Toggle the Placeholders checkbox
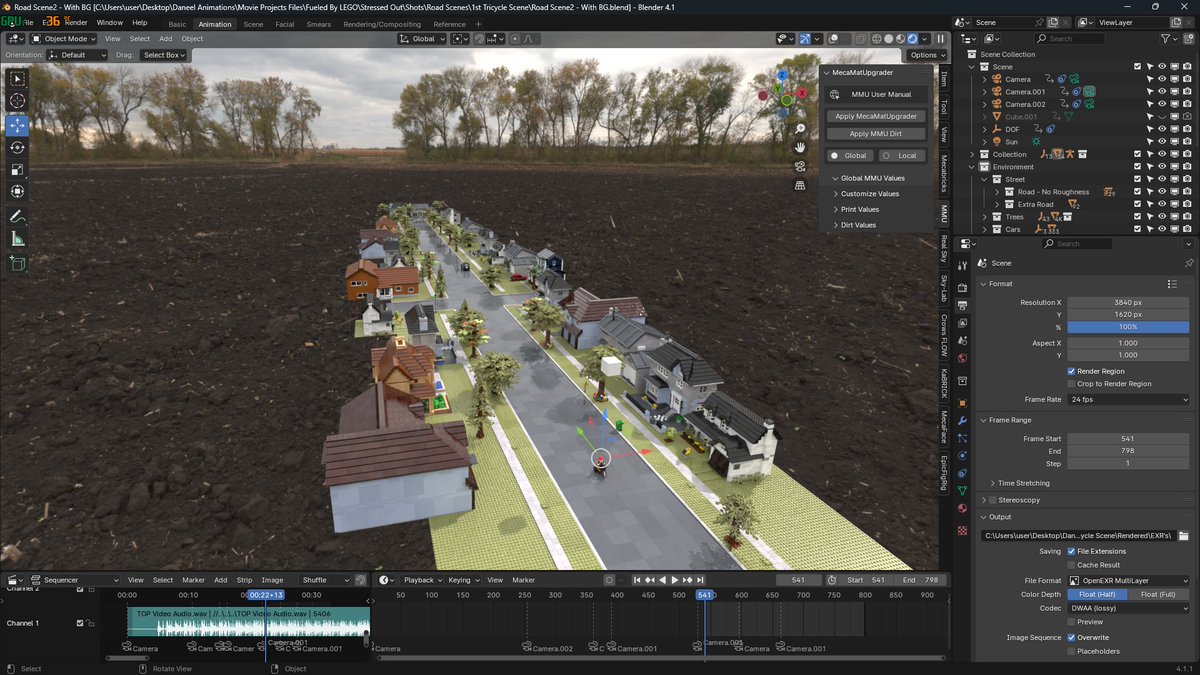Viewport: 1200px width, 675px height. [1071, 651]
